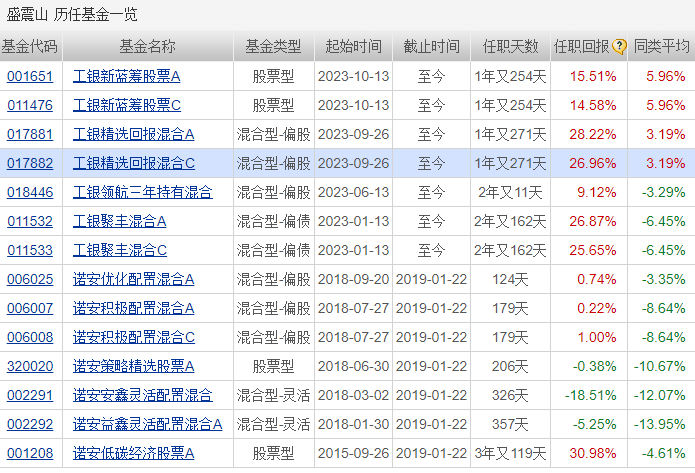The image size is (695, 473).
Task: Open fund 诺安优化配置混合A
Action: (x=133, y=279)
